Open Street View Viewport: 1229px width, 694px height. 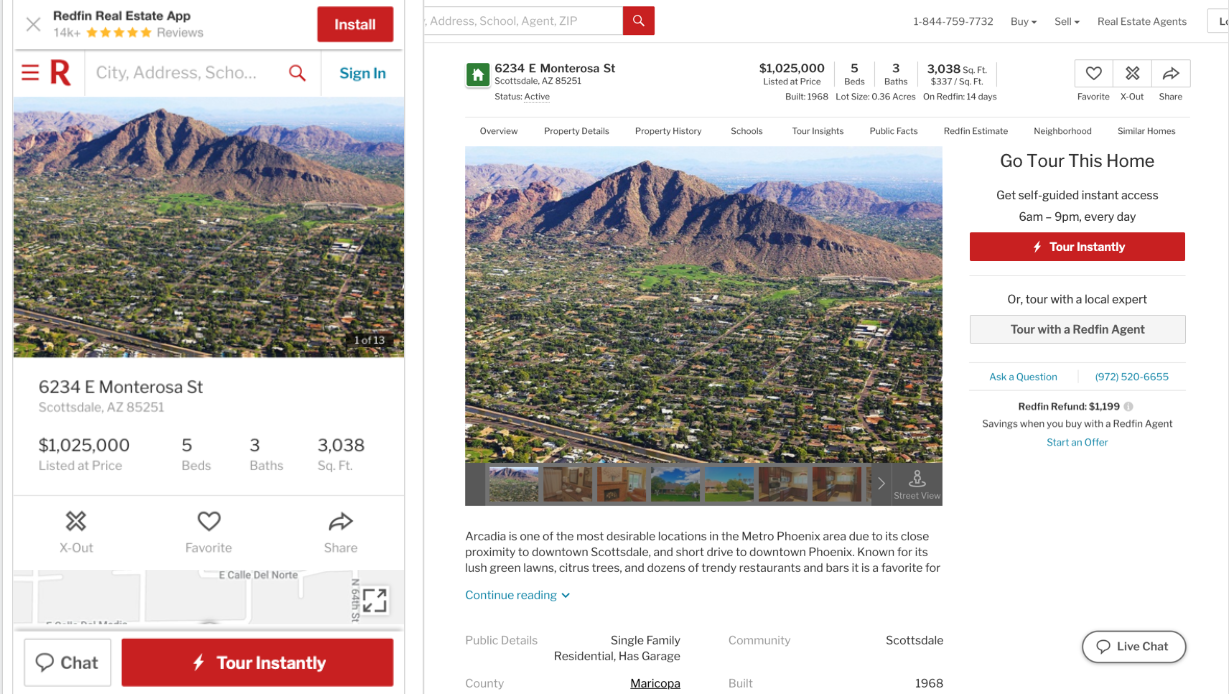point(917,484)
